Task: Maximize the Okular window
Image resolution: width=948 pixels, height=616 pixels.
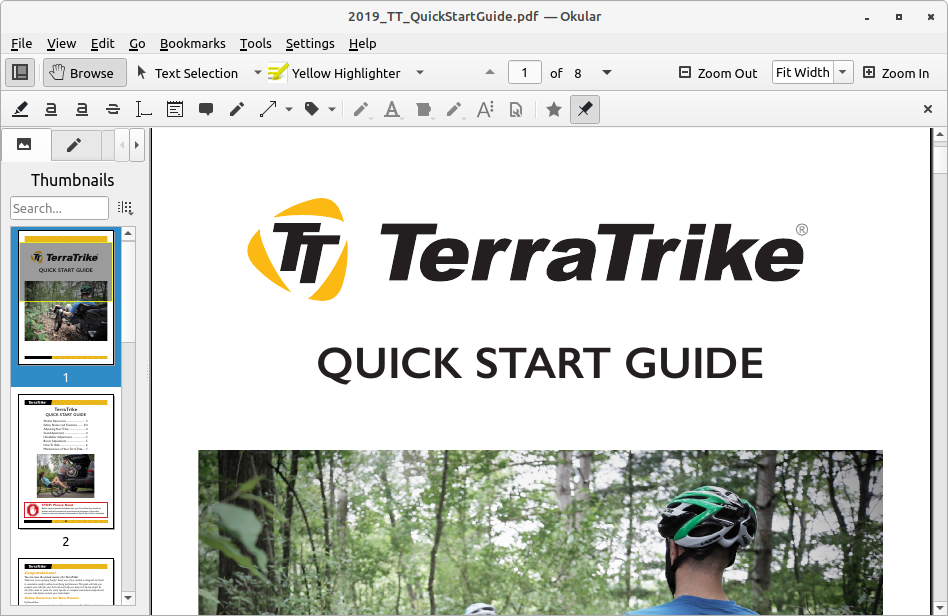Action: coord(899,17)
